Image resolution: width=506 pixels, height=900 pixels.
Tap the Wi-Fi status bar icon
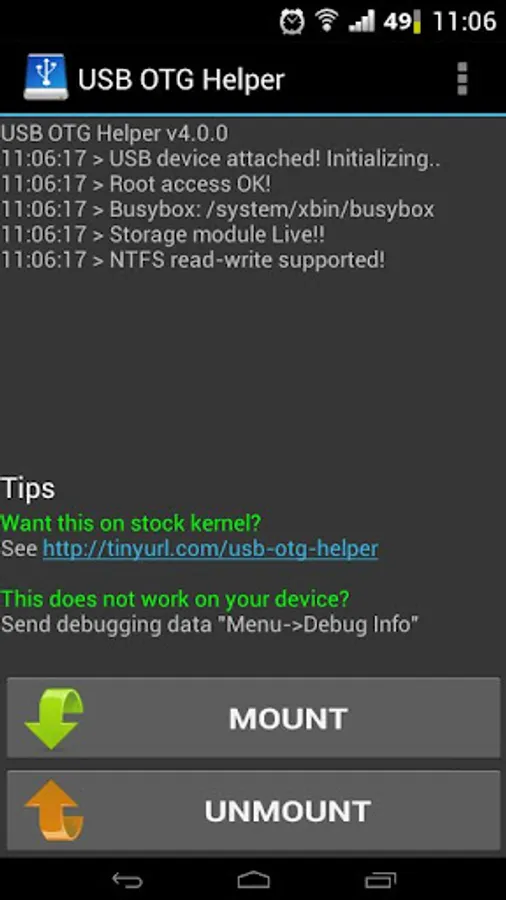[x=326, y=21]
